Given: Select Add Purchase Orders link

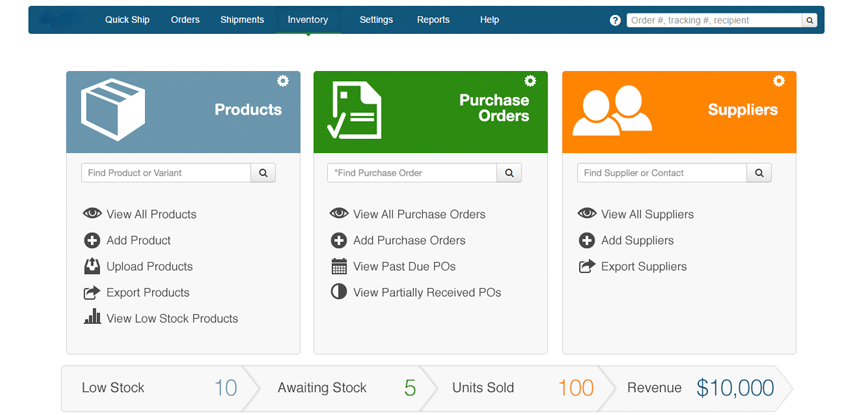Looking at the screenshot, I should pyautogui.click(x=409, y=240).
